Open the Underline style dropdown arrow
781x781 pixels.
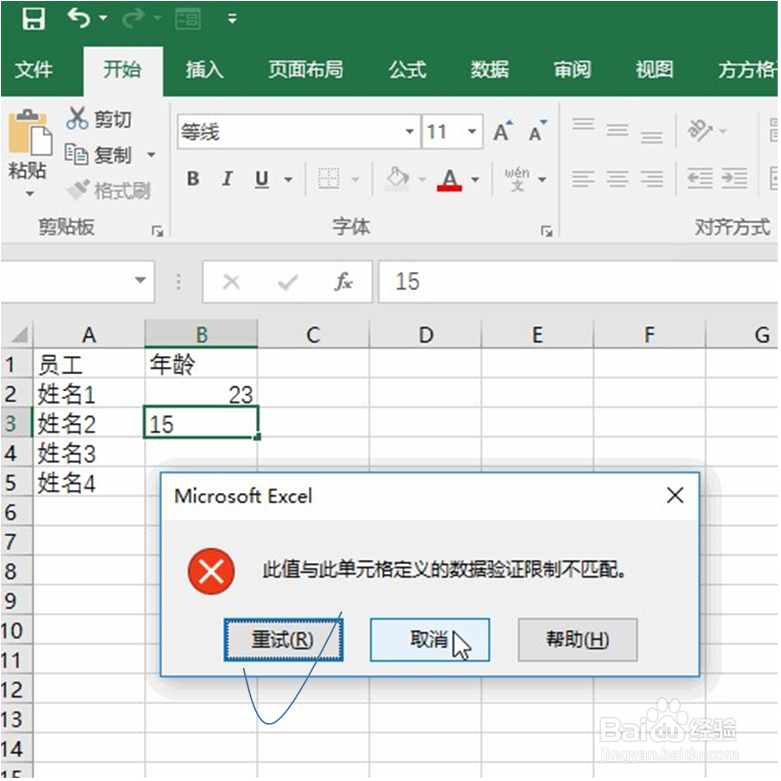288,179
